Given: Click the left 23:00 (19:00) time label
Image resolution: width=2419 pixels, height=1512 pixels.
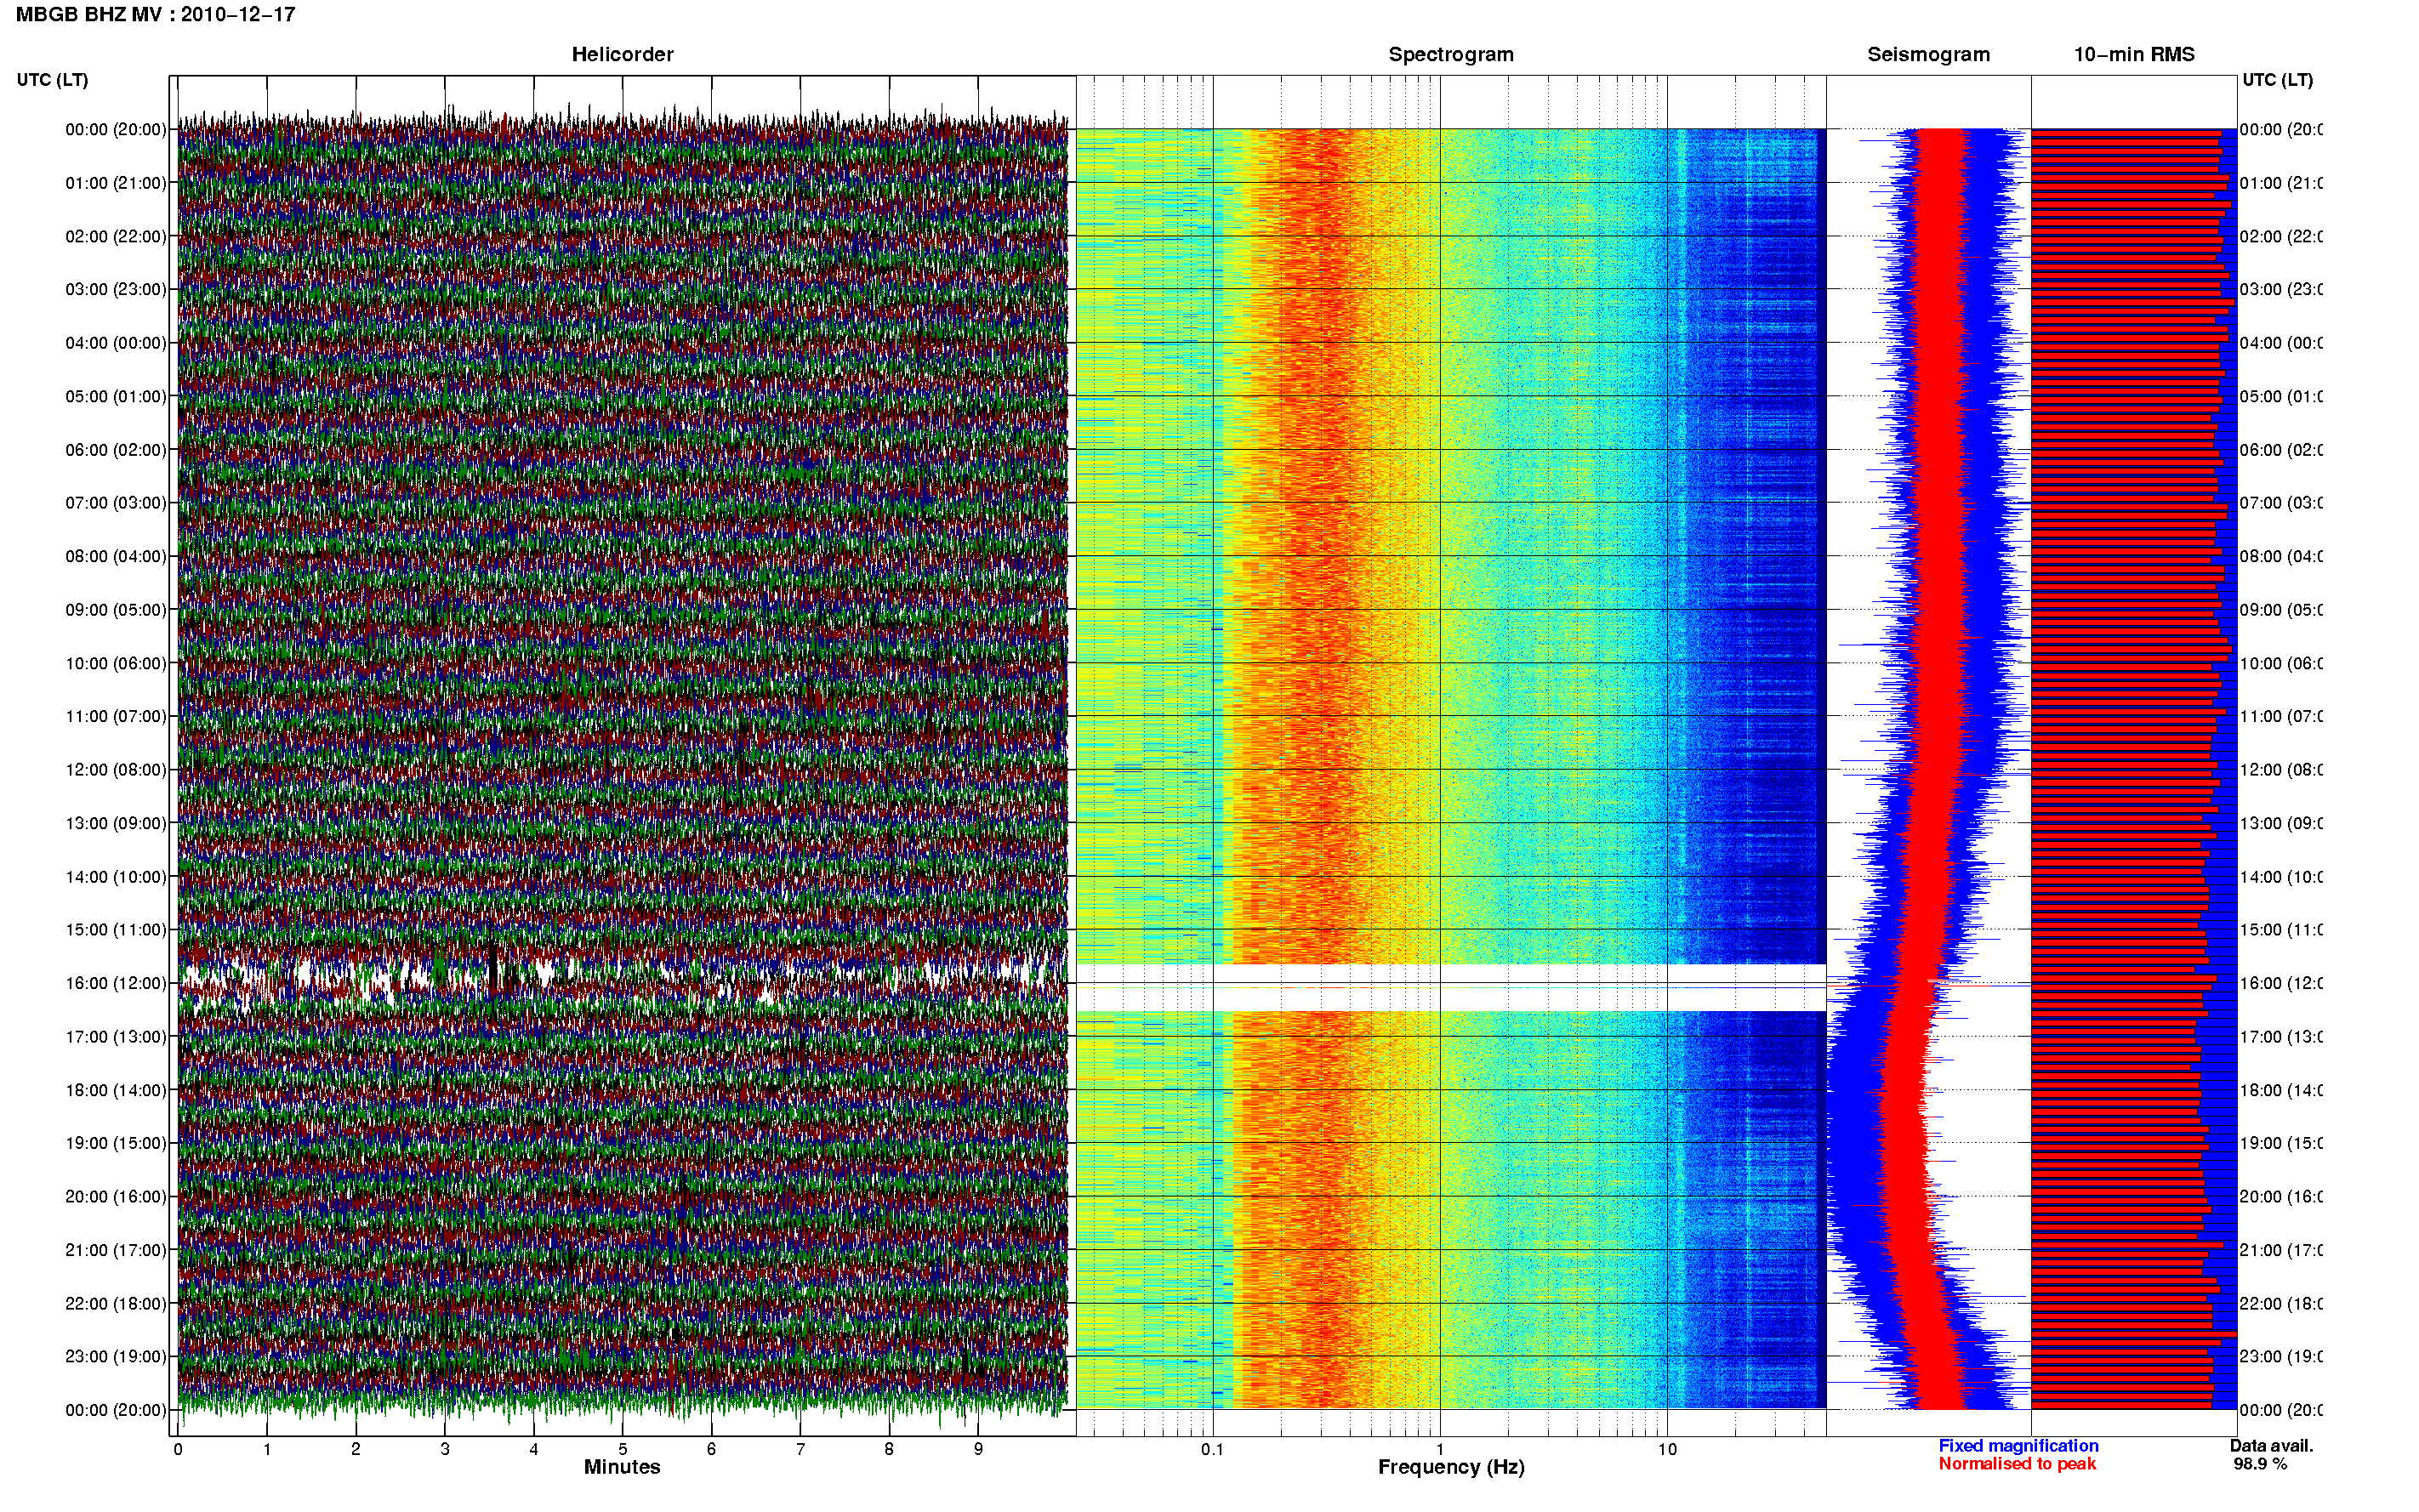Looking at the screenshot, I should pos(116,1356).
